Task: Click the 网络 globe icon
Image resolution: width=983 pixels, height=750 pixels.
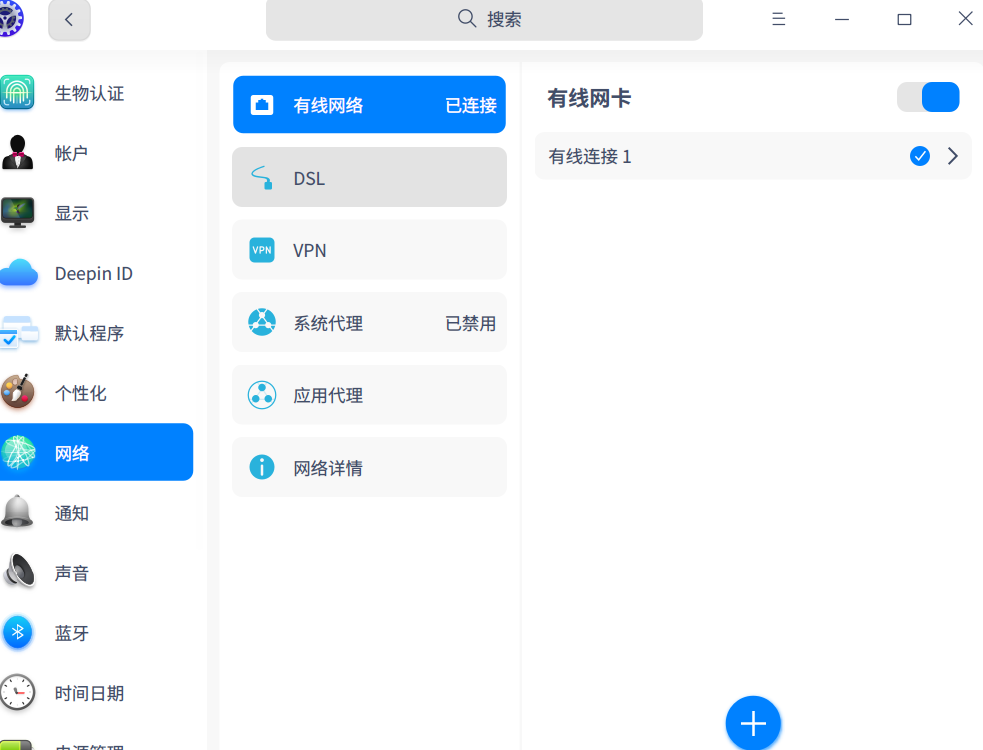Action: (x=18, y=452)
